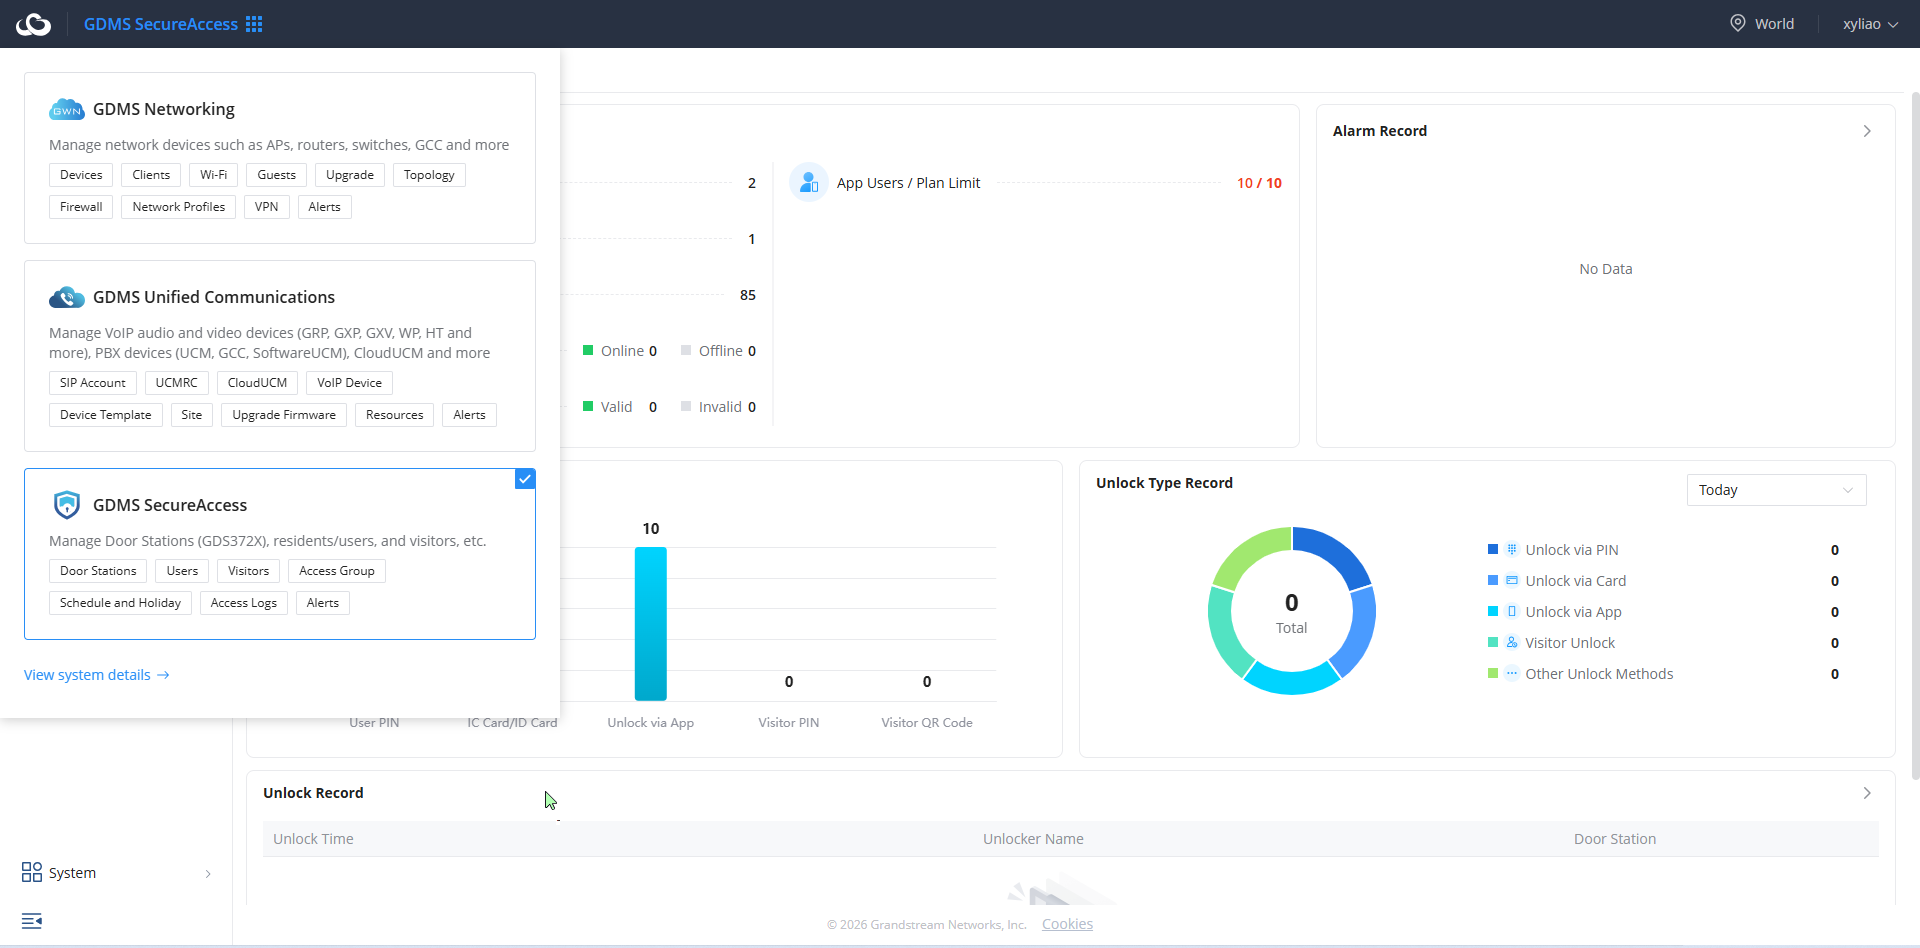The image size is (1920, 948).
Task: Click the World location pin icon
Action: 1738,23
